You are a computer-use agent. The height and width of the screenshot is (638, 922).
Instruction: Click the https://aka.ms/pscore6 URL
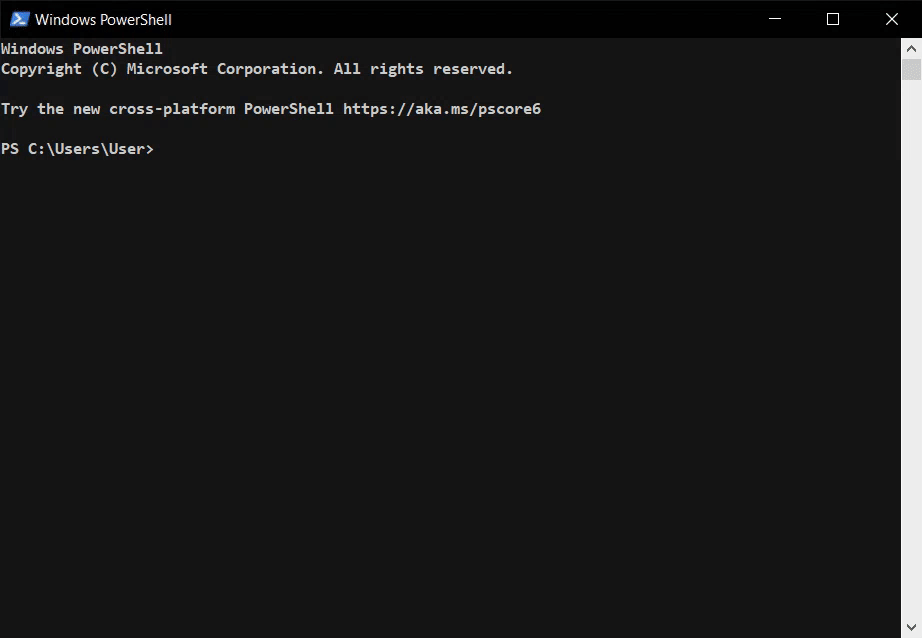[442, 109]
